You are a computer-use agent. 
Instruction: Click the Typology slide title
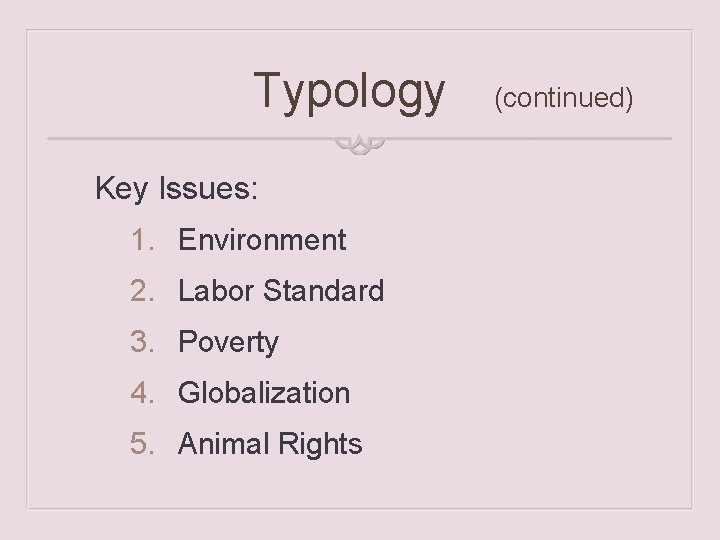tap(350, 91)
